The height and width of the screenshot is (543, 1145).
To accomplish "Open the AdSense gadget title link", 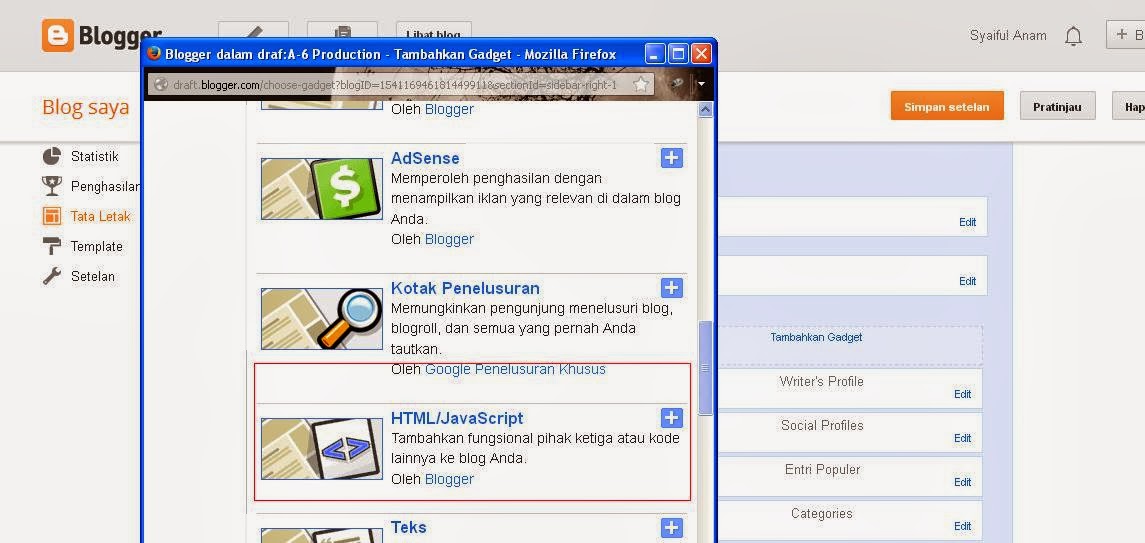I will pyautogui.click(x=425, y=158).
